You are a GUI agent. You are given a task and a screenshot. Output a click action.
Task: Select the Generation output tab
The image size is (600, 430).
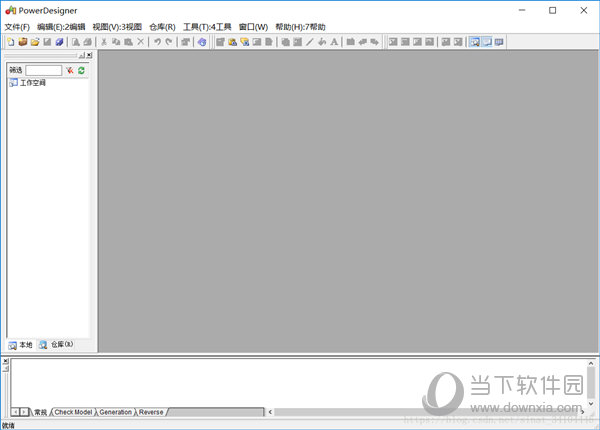pos(115,412)
